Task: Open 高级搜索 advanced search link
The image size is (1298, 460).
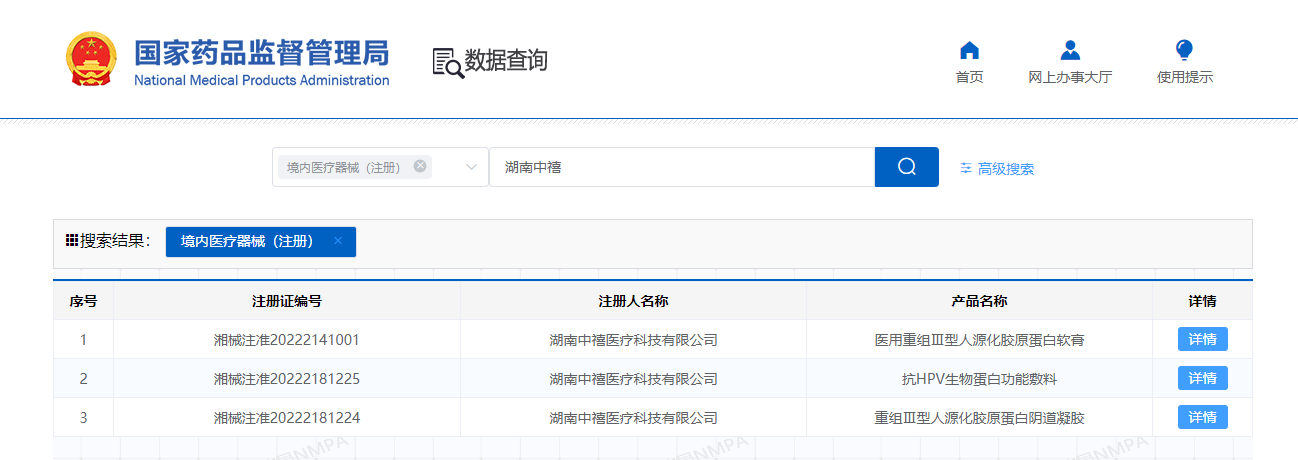Action: tap(1005, 169)
